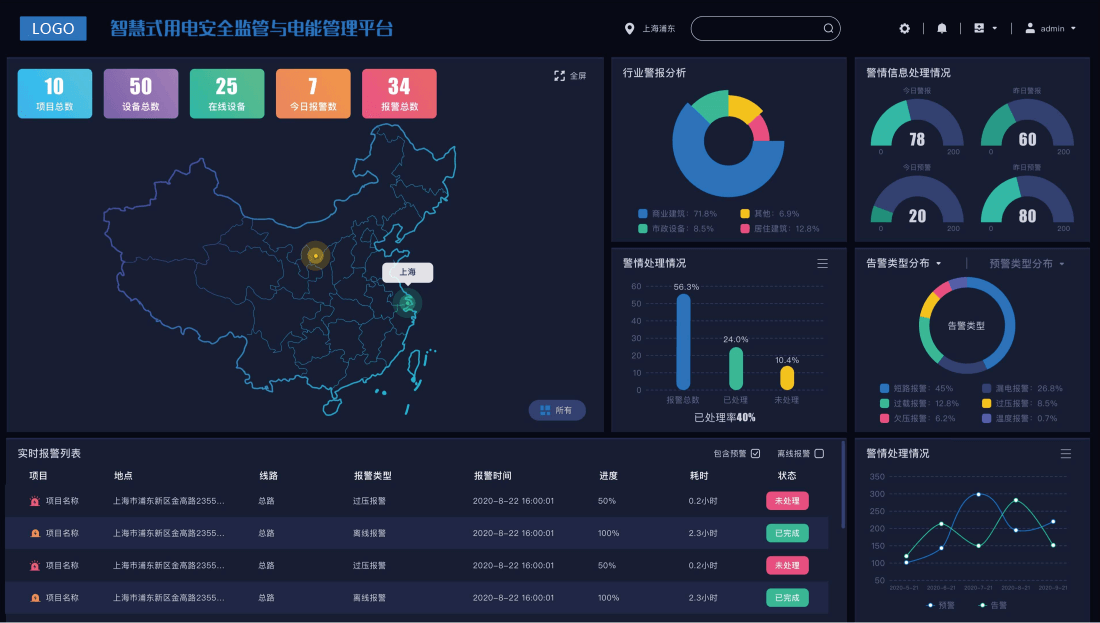Expand the 告警类型分布 dropdown
The image size is (1100, 623).
(x=904, y=264)
